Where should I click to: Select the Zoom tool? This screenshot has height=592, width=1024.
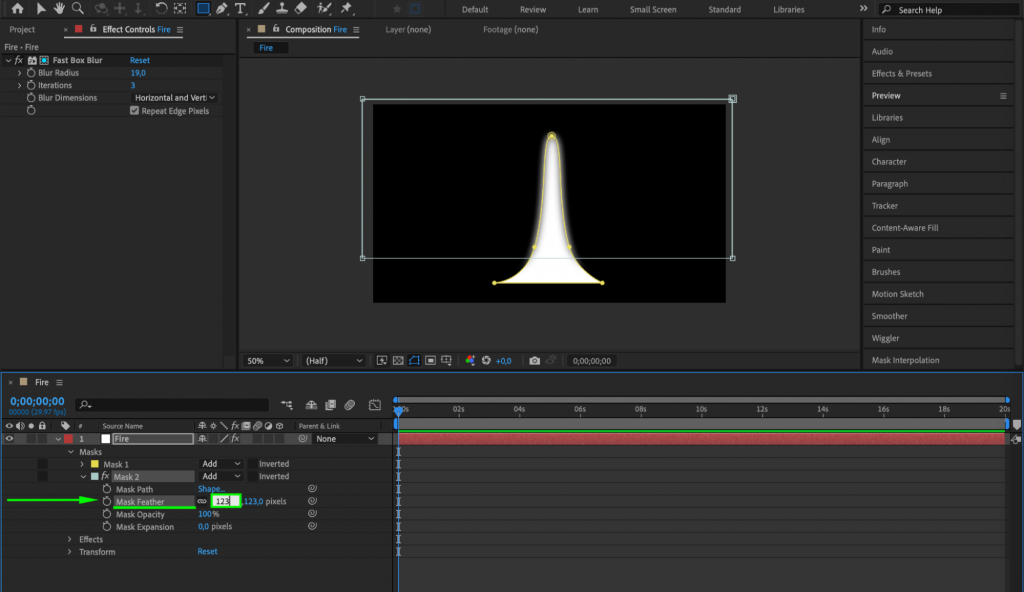click(x=78, y=9)
